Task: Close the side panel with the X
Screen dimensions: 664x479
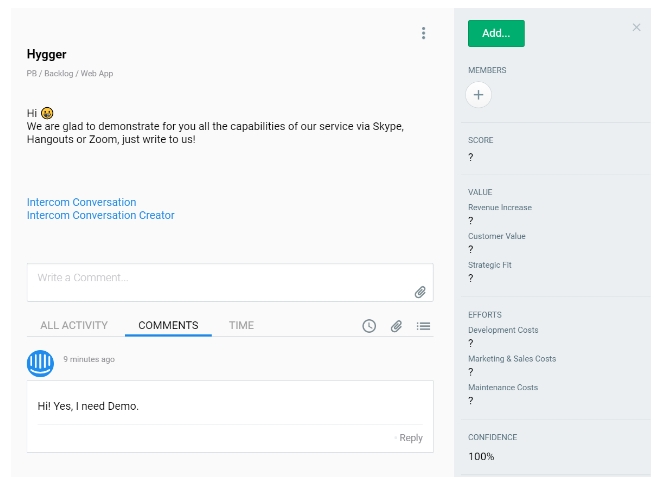Action: click(636, 28)
